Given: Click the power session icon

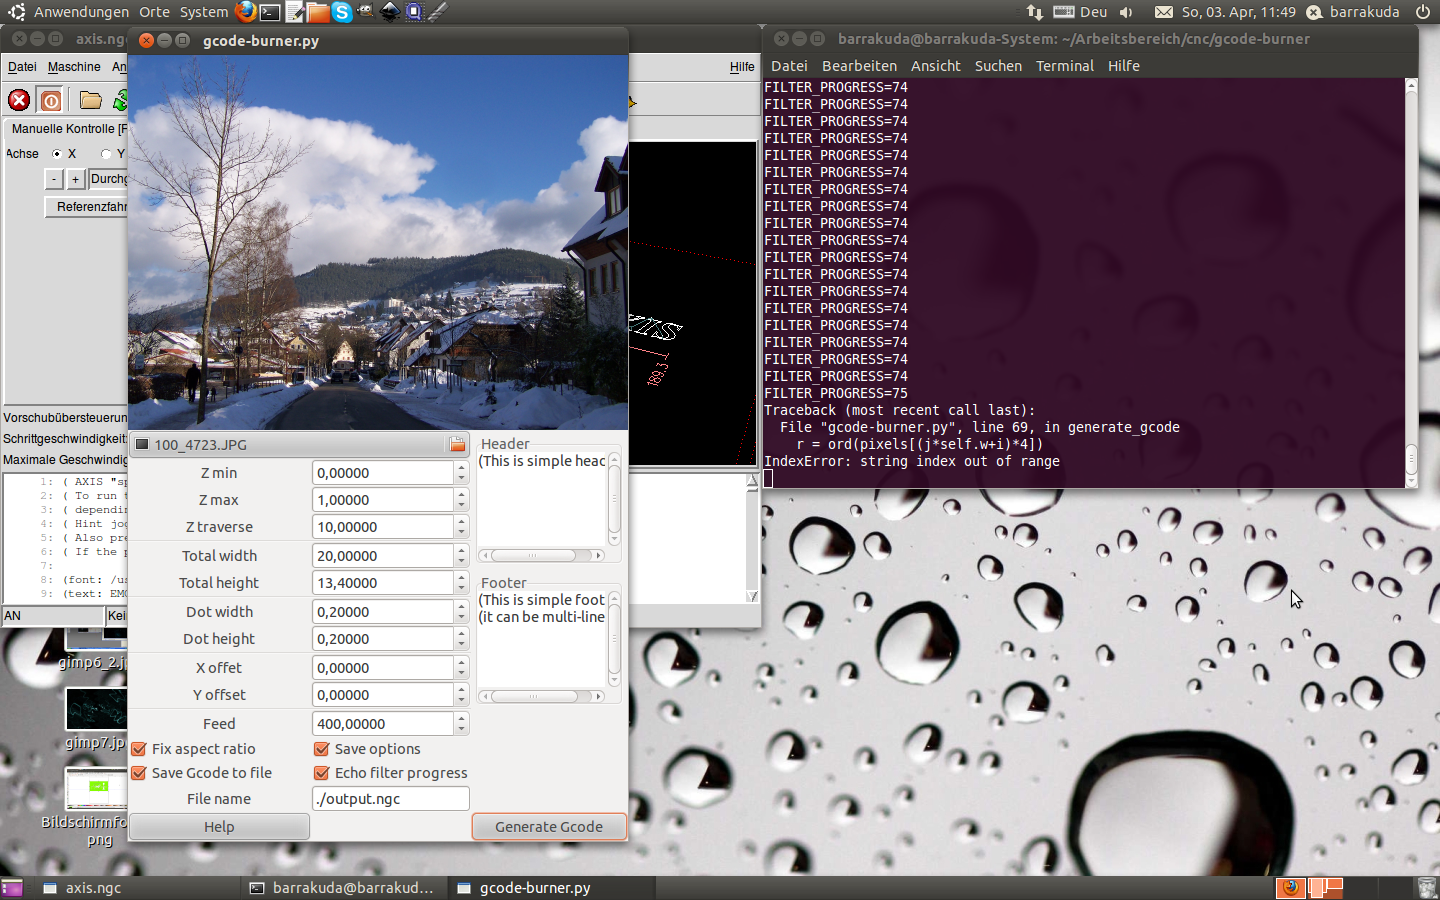Looking at the screenshot, I should coord(1423,12).
